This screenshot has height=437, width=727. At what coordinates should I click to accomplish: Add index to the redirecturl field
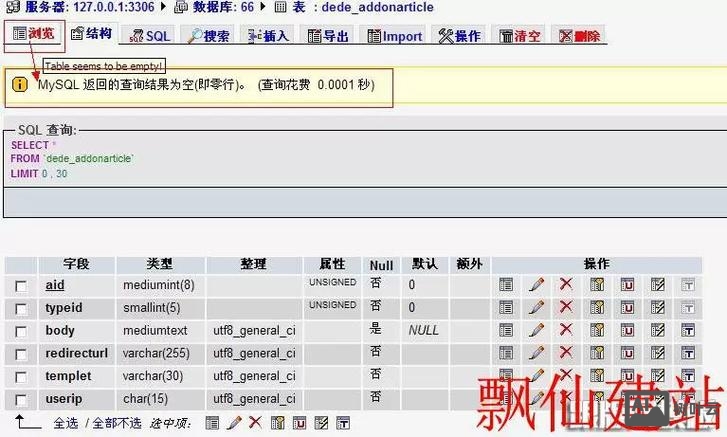657,353
